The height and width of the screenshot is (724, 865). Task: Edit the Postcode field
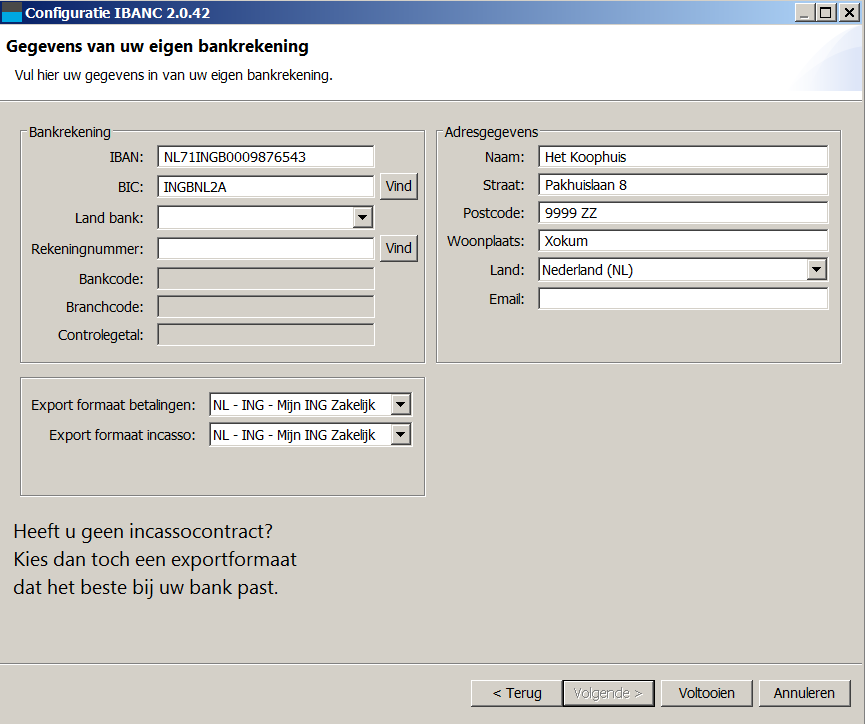pos(682,213)
